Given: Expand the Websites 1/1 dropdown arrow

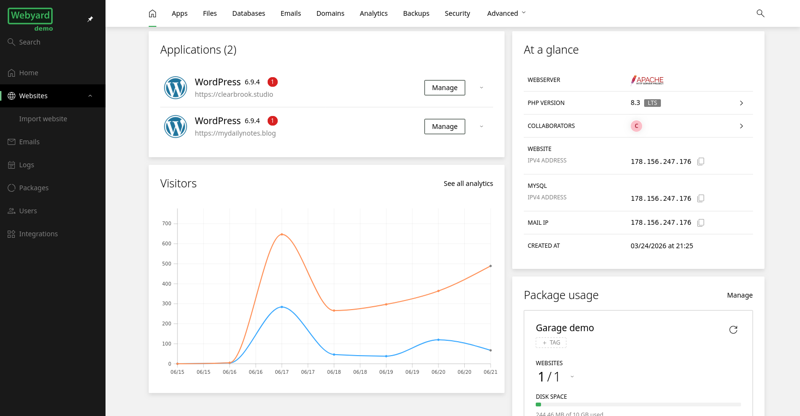Looking at the screenshot, I should tap(572, 377).
